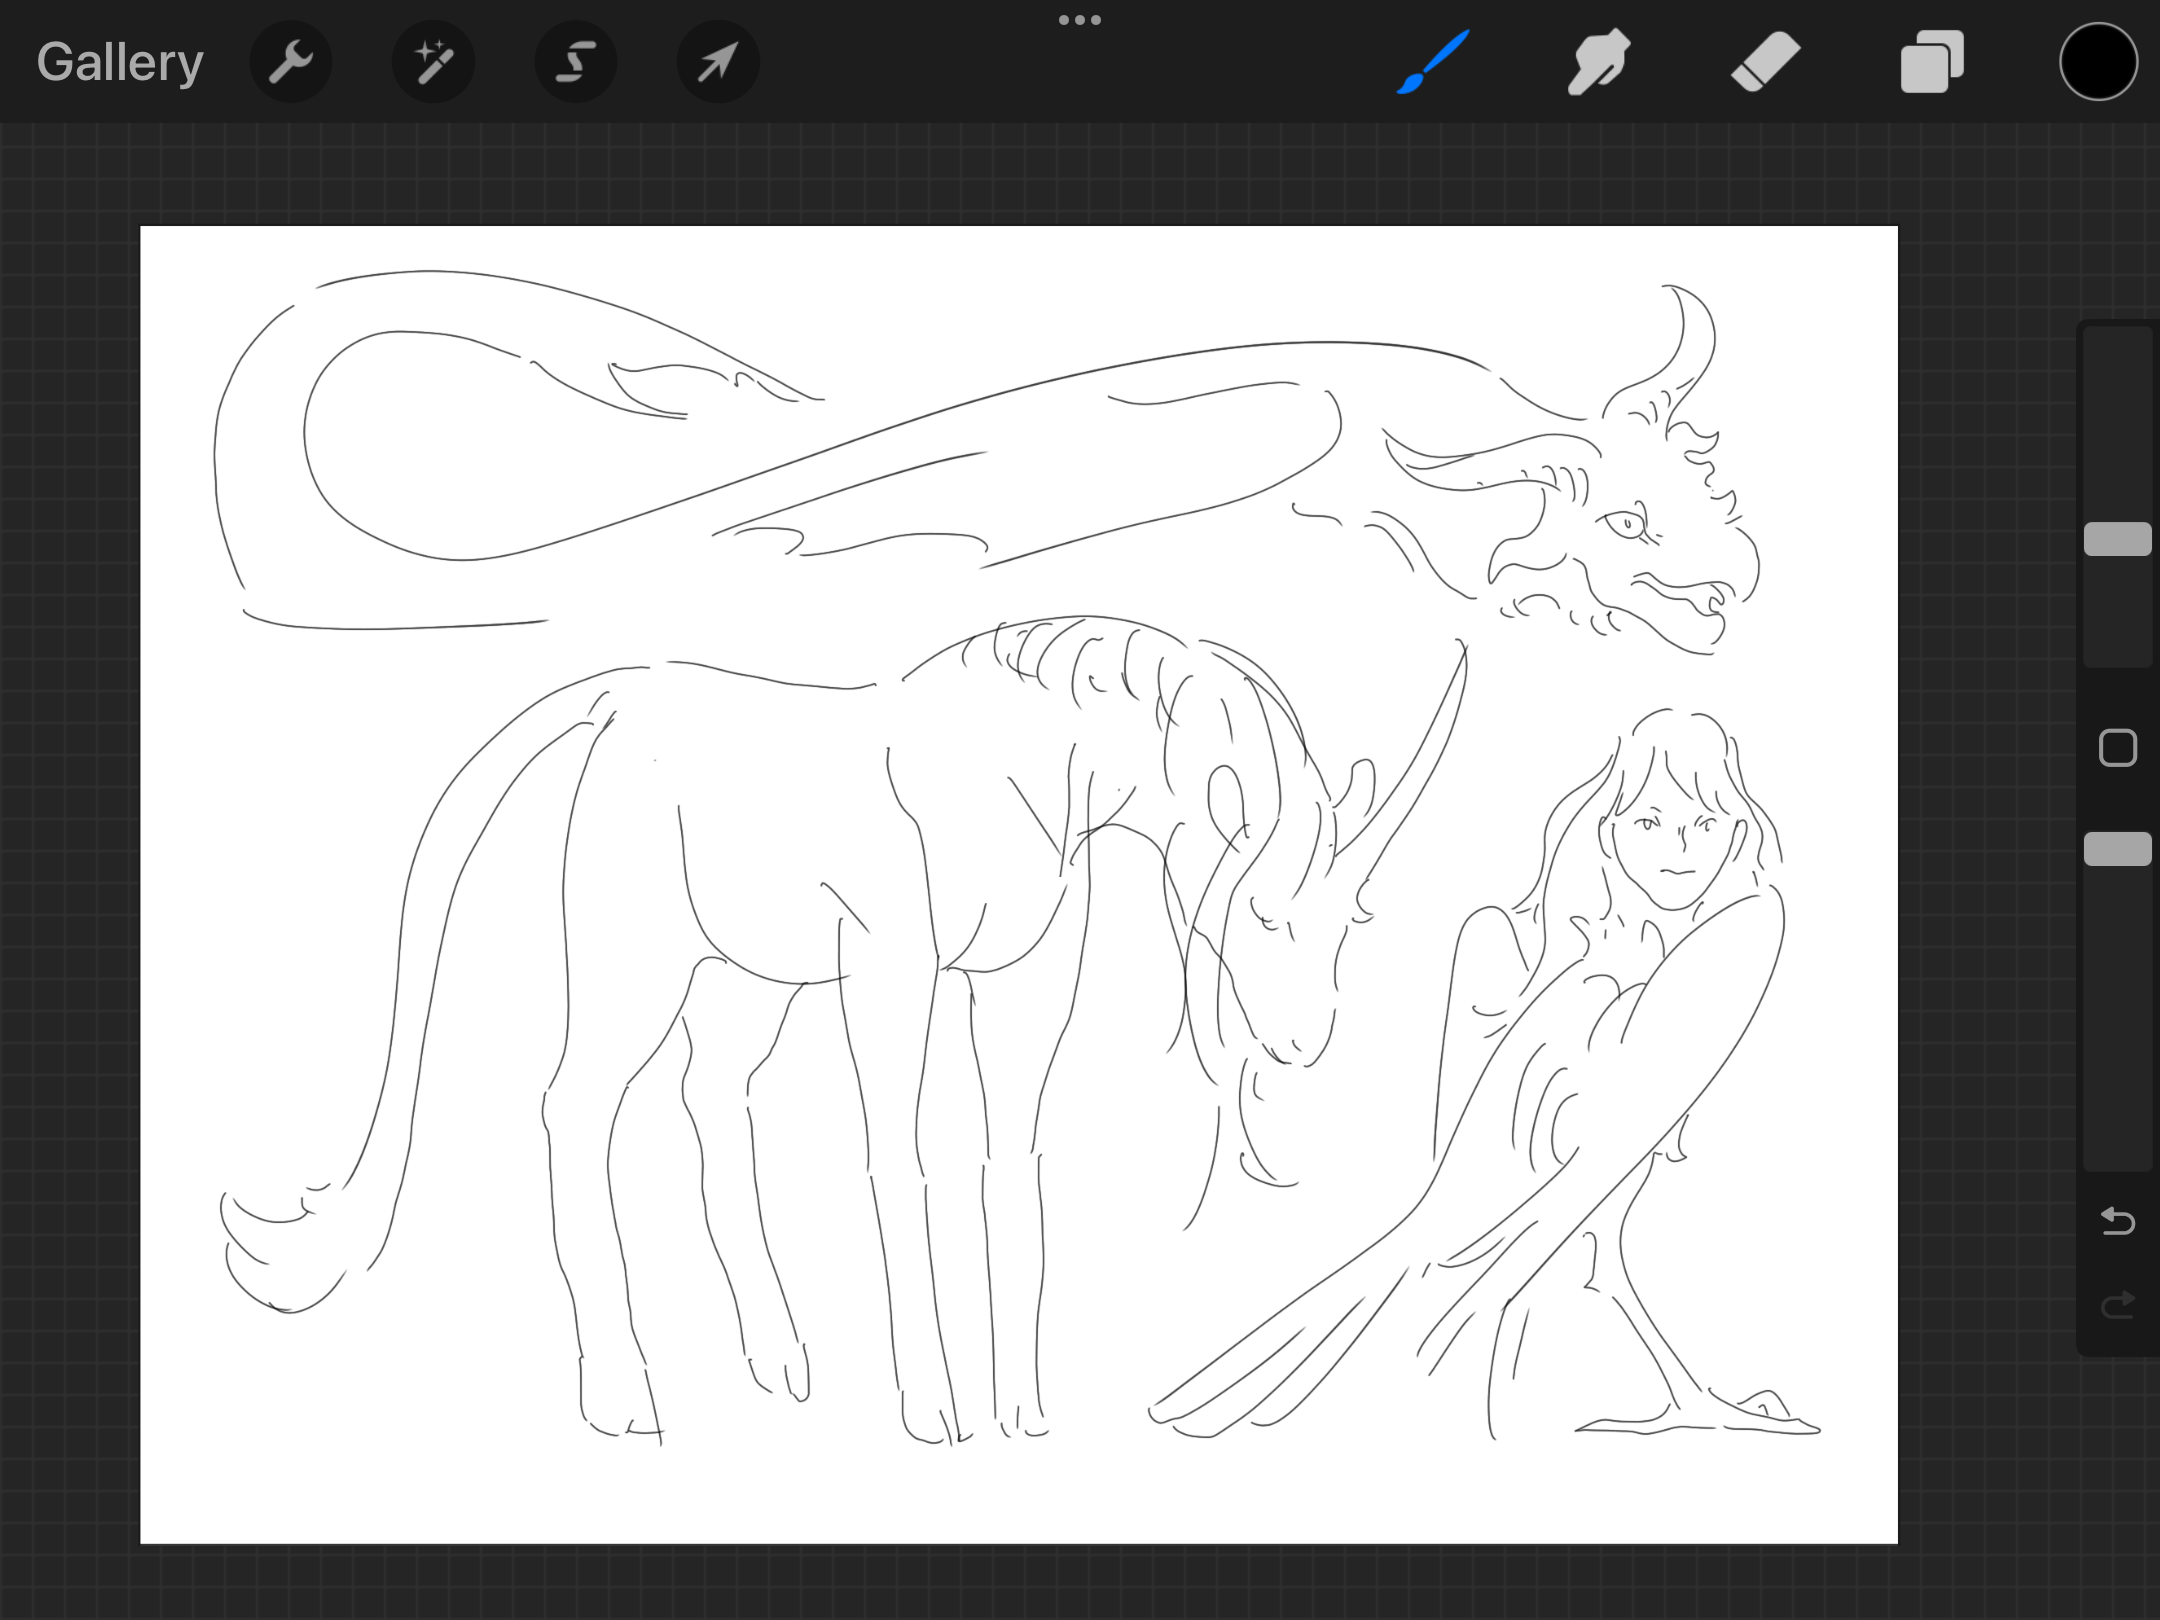Select the Smudge finger tool
Screen dimensions: 2160x1620
pyautogui.click(x=1598, y=62)
